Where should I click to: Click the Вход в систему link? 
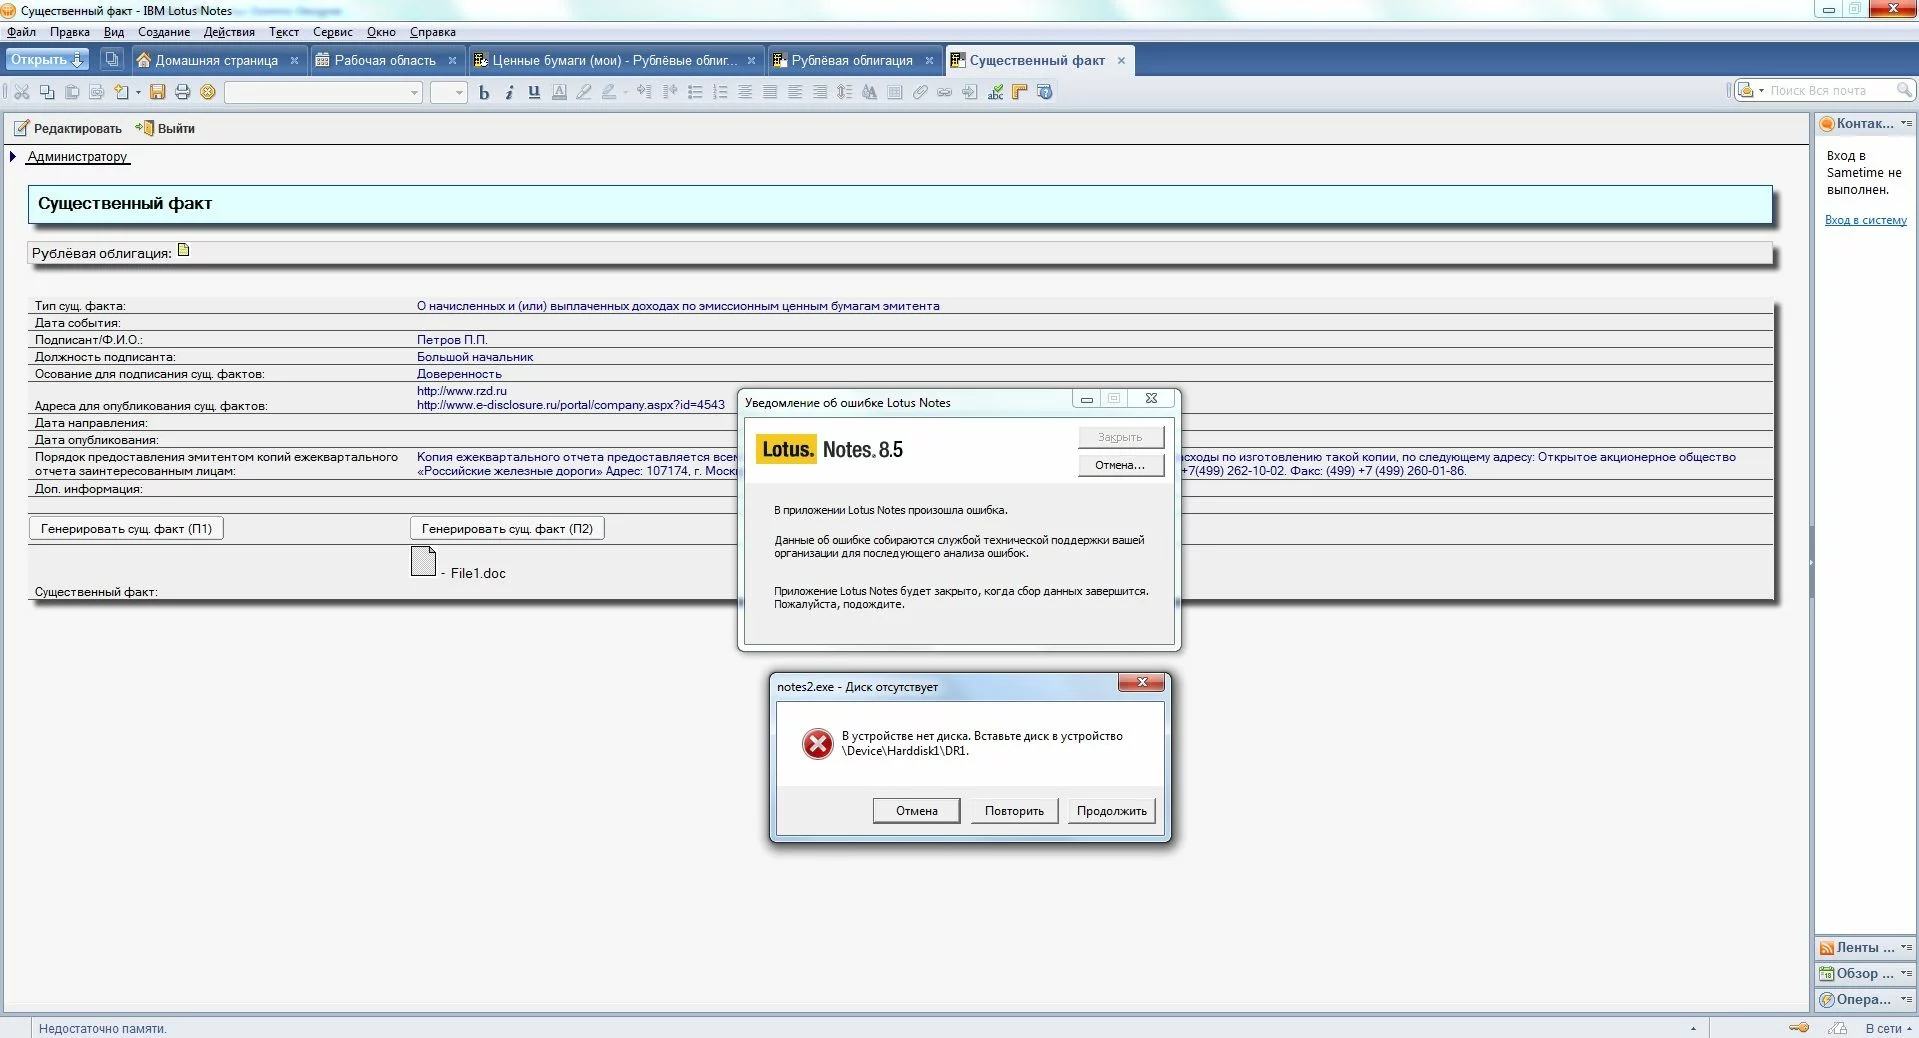pyautogui.click(x=1865, y=220)
